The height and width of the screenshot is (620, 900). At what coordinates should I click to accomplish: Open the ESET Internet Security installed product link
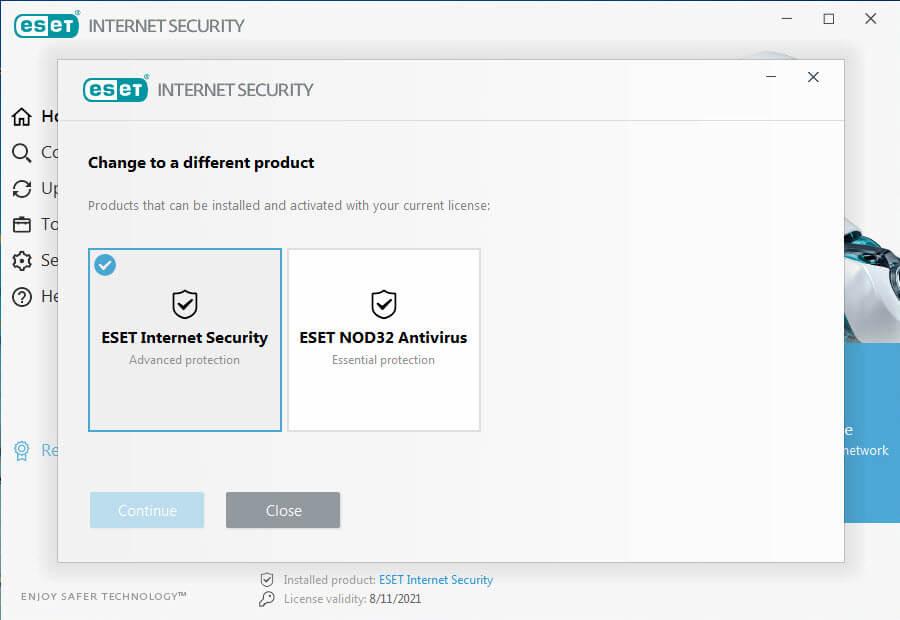point(436,580)
